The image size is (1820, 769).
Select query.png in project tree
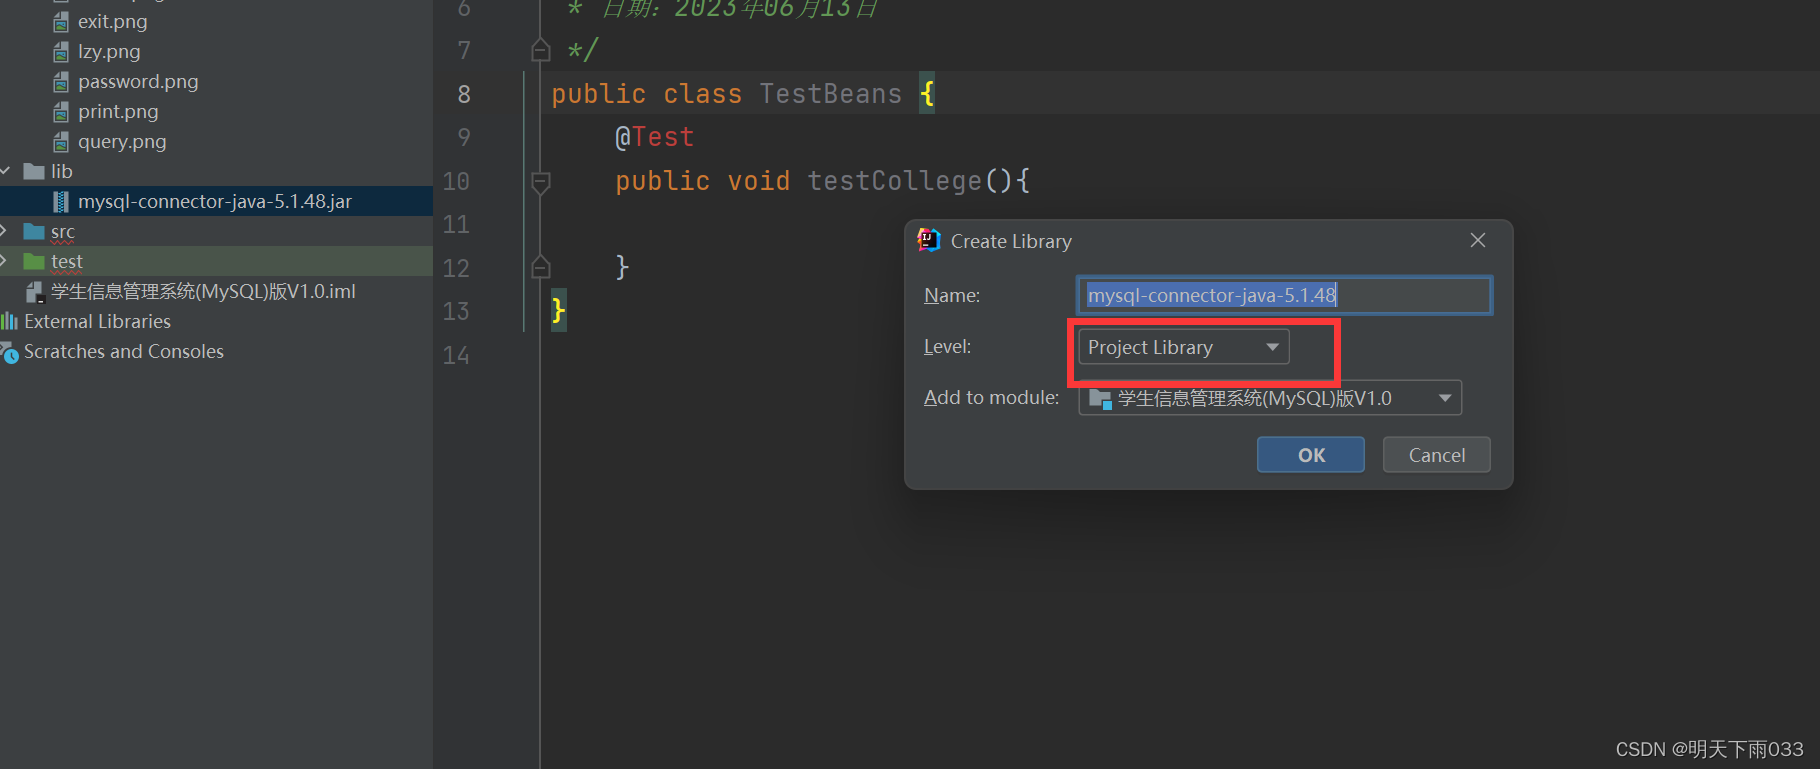pyautogui.click(x=122, y=142)
